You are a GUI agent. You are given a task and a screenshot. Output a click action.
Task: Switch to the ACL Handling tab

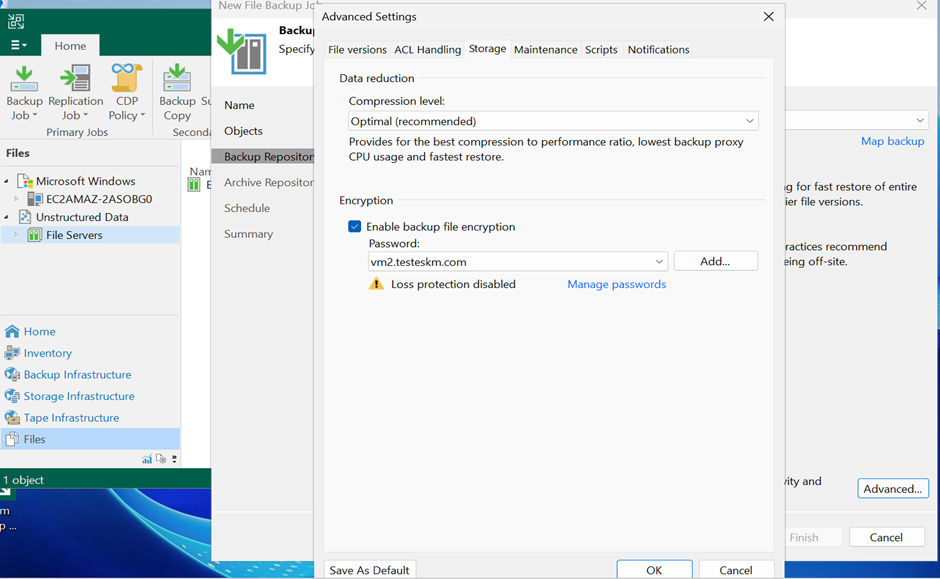(x=427, y=50)
